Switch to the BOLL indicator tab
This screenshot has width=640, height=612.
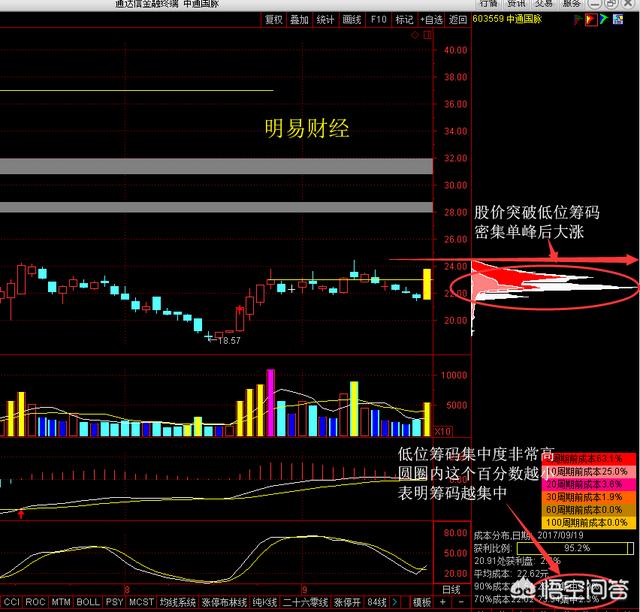(x=88, y=602)
